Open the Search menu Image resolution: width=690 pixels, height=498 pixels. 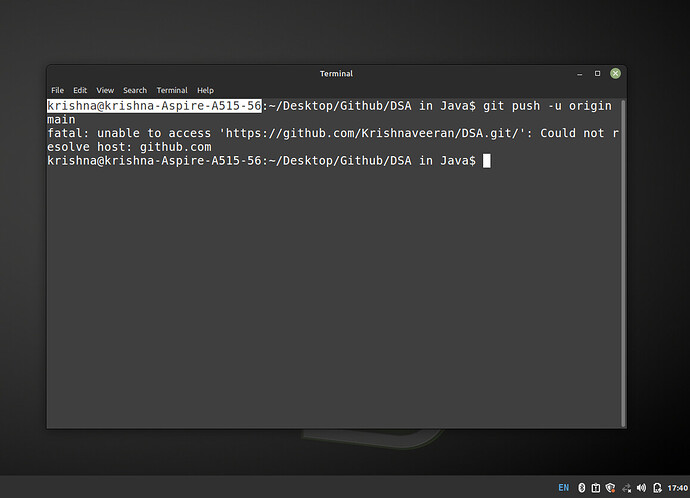(135, 90)
